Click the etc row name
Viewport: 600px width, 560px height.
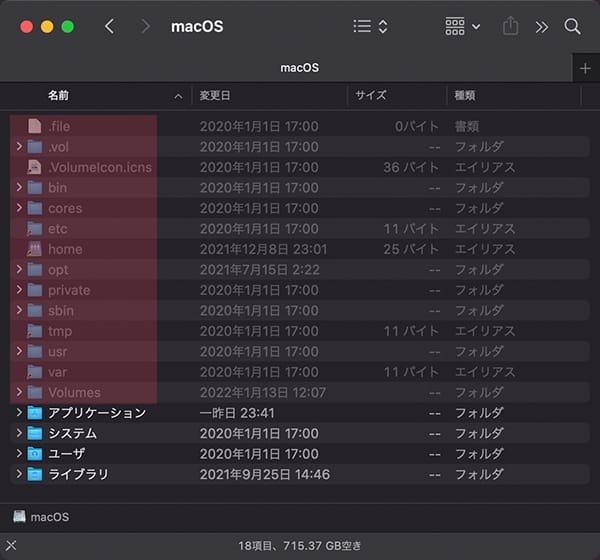pos(58,229)
